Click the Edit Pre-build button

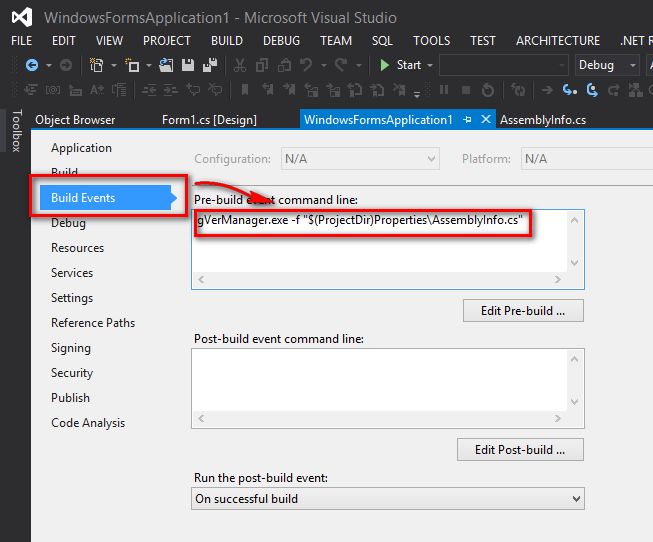pyautogui.click(x=523, y=311)
